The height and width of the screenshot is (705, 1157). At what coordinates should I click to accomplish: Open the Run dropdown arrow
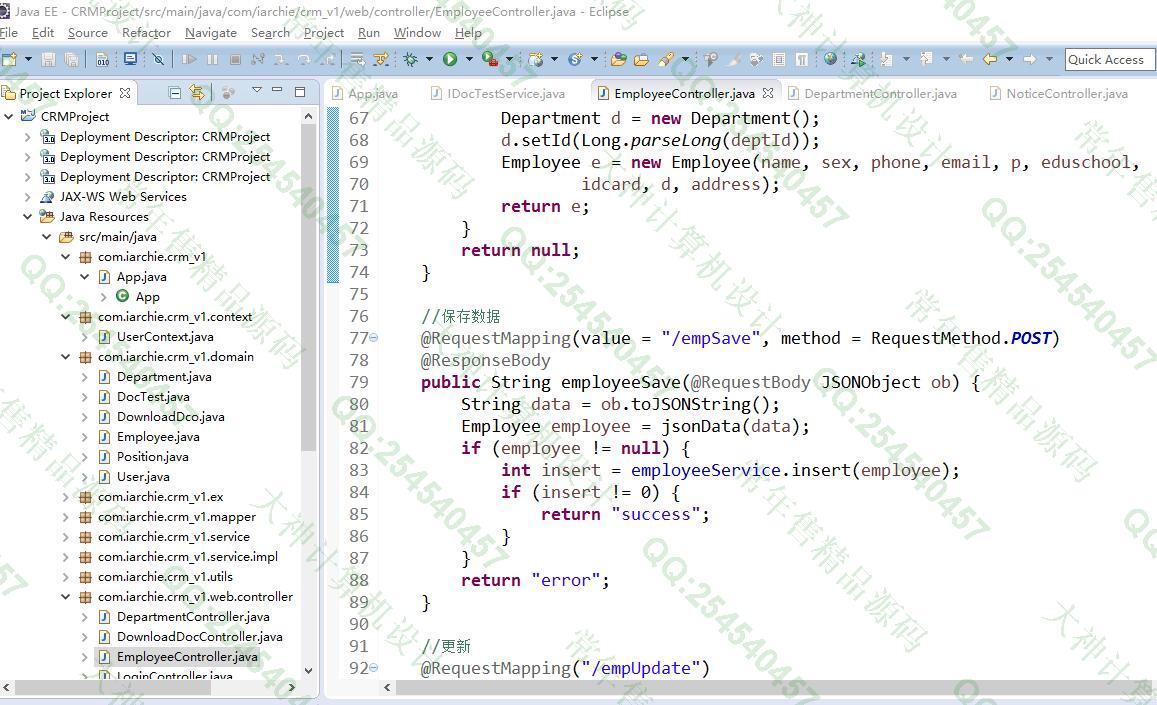(469, 59)
